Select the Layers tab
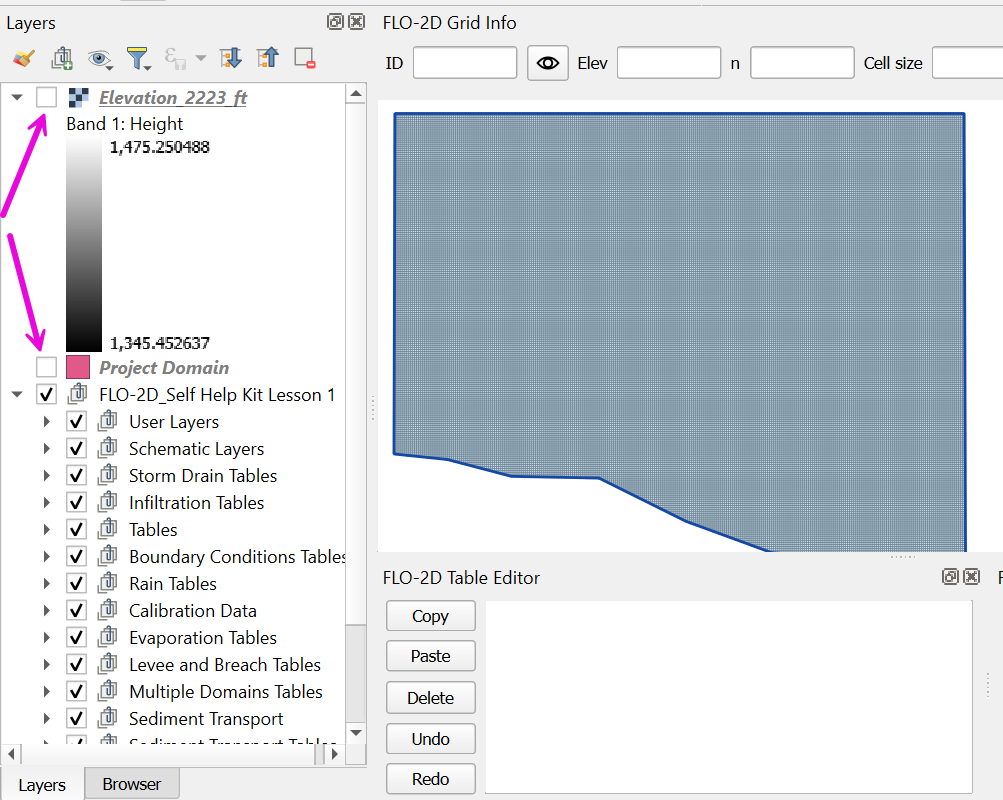This screenshot has width=1003, height=800. (x=42, y=785)
